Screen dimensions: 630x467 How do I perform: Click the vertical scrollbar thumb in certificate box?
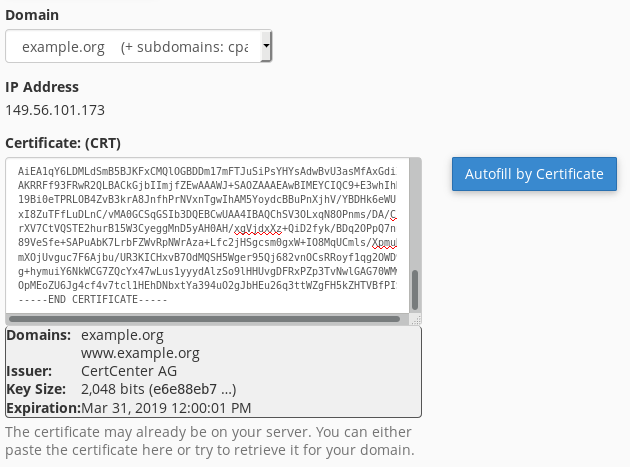415,290
